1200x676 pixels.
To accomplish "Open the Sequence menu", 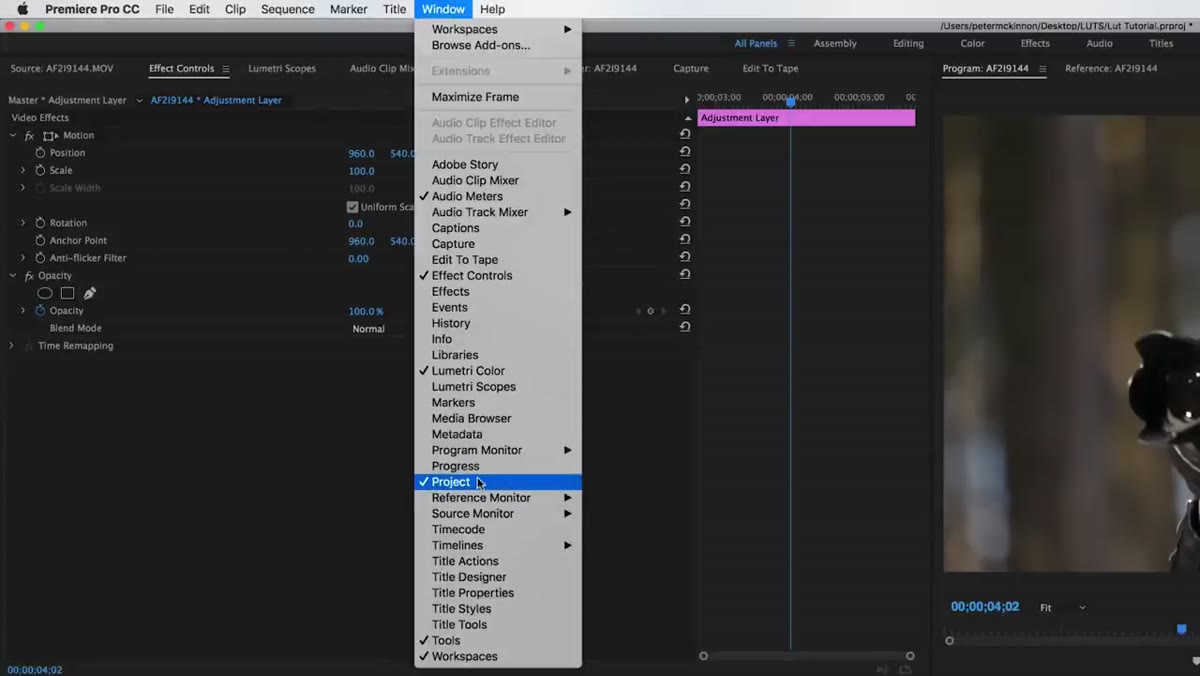I will click(287, 9).
